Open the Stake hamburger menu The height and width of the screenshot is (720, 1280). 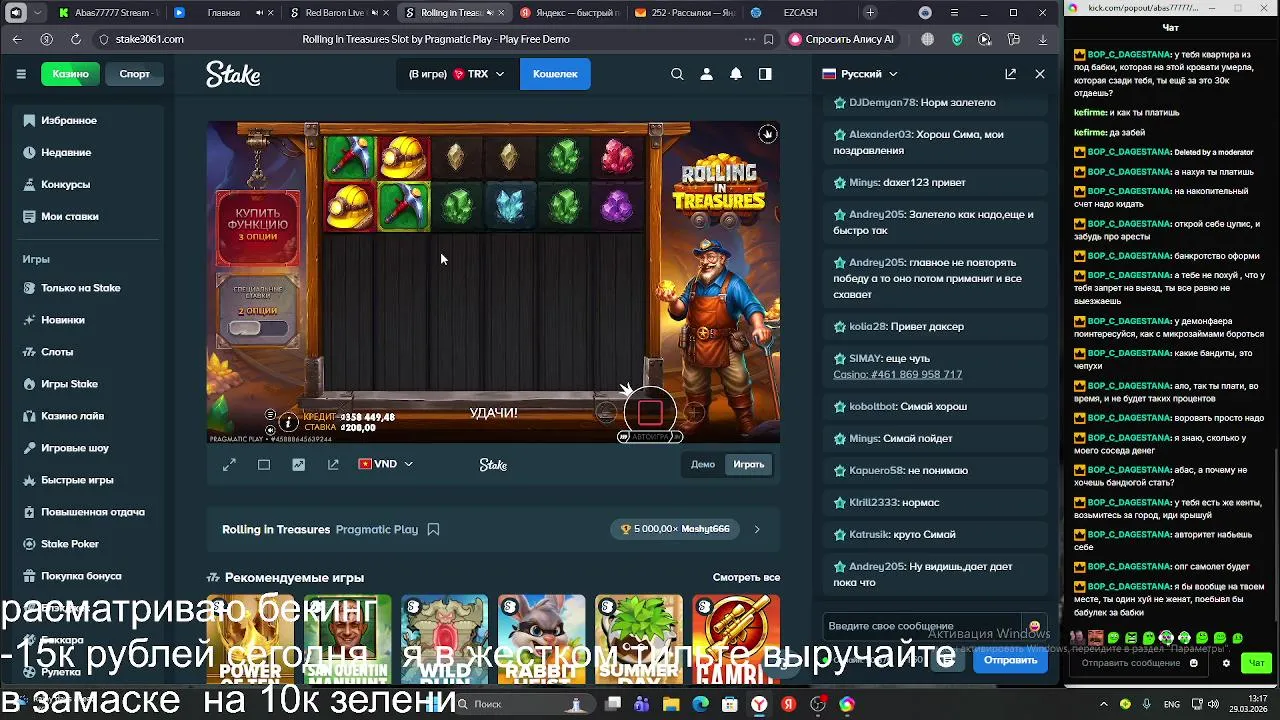pyautogui.click(x=21, y=74)
